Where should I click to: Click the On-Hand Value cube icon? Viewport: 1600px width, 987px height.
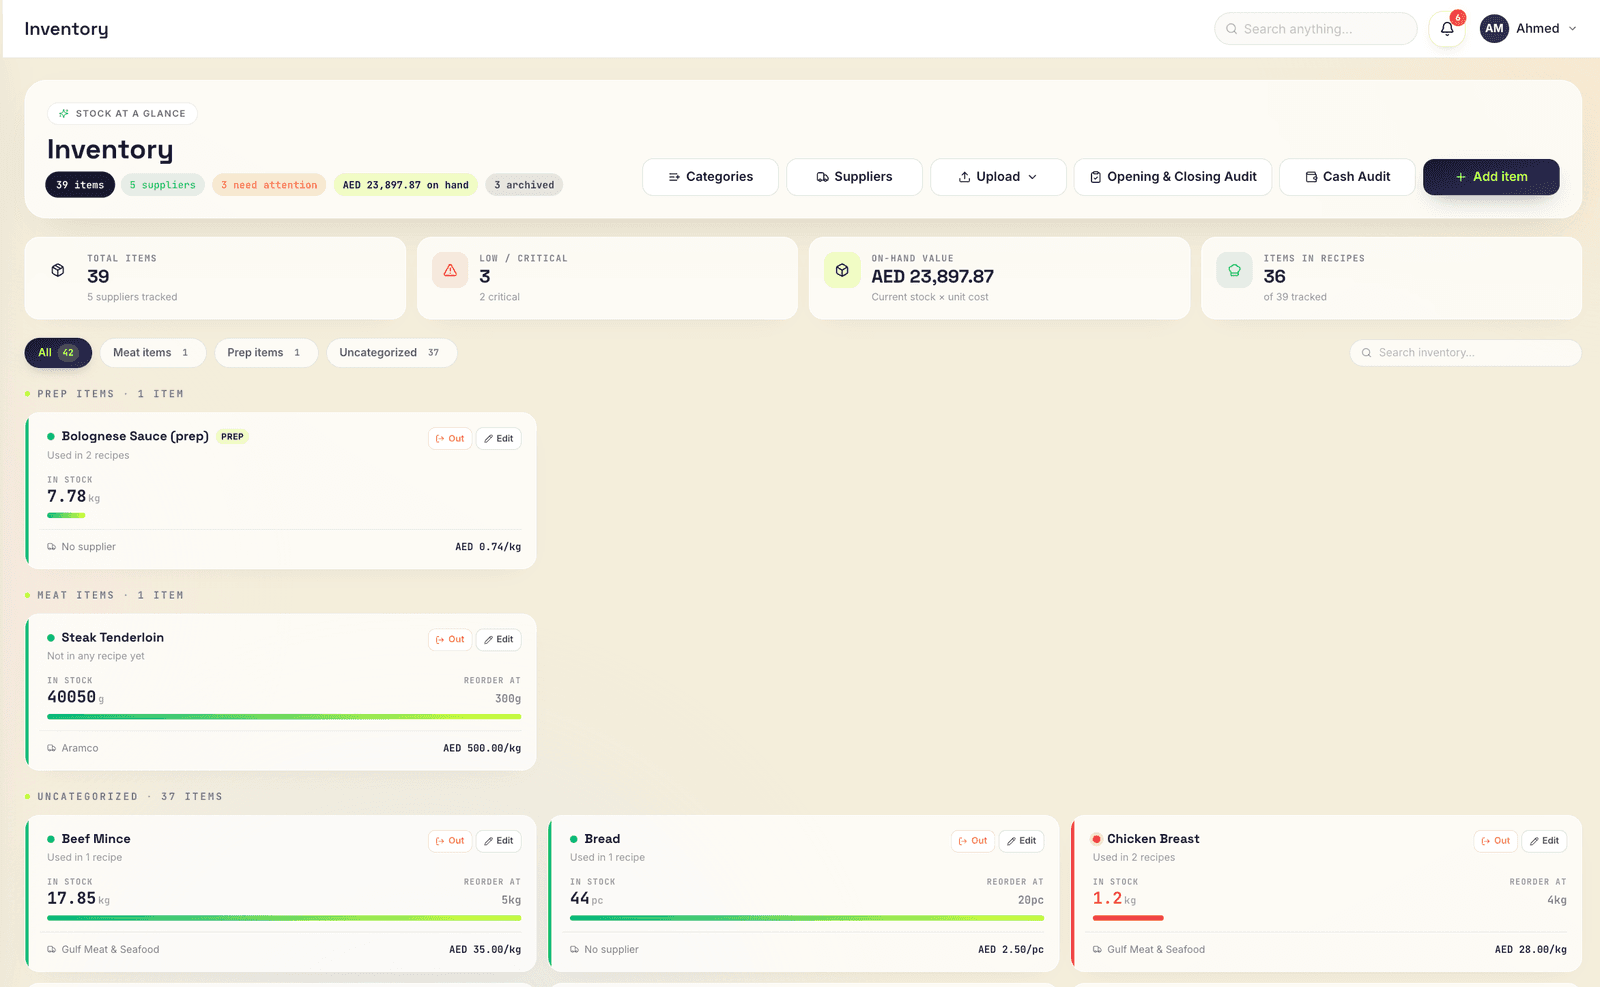point(842,270)
